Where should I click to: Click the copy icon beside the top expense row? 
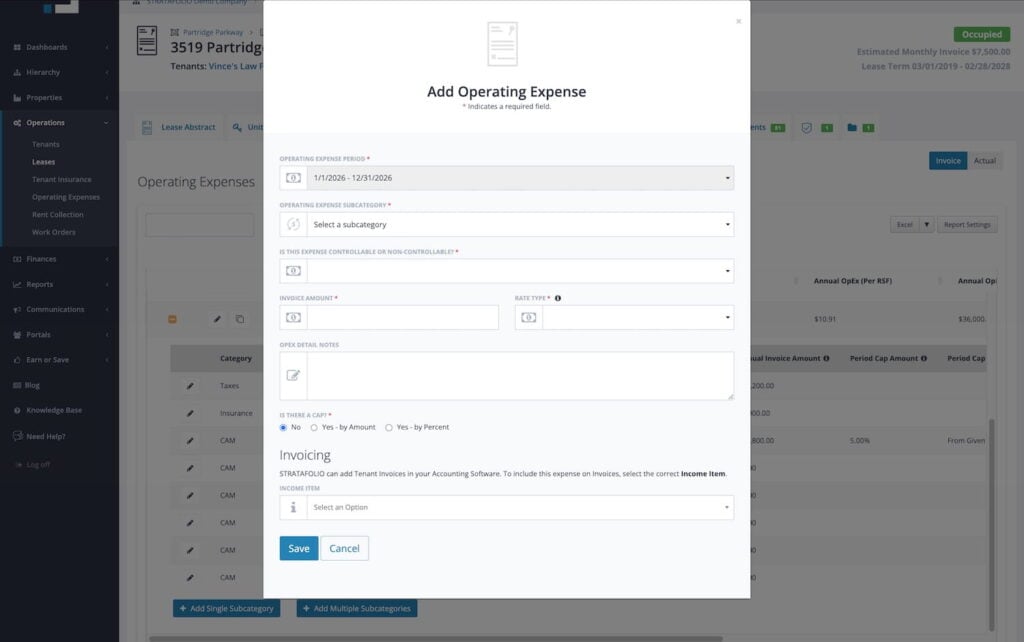[x=239, y=319]
